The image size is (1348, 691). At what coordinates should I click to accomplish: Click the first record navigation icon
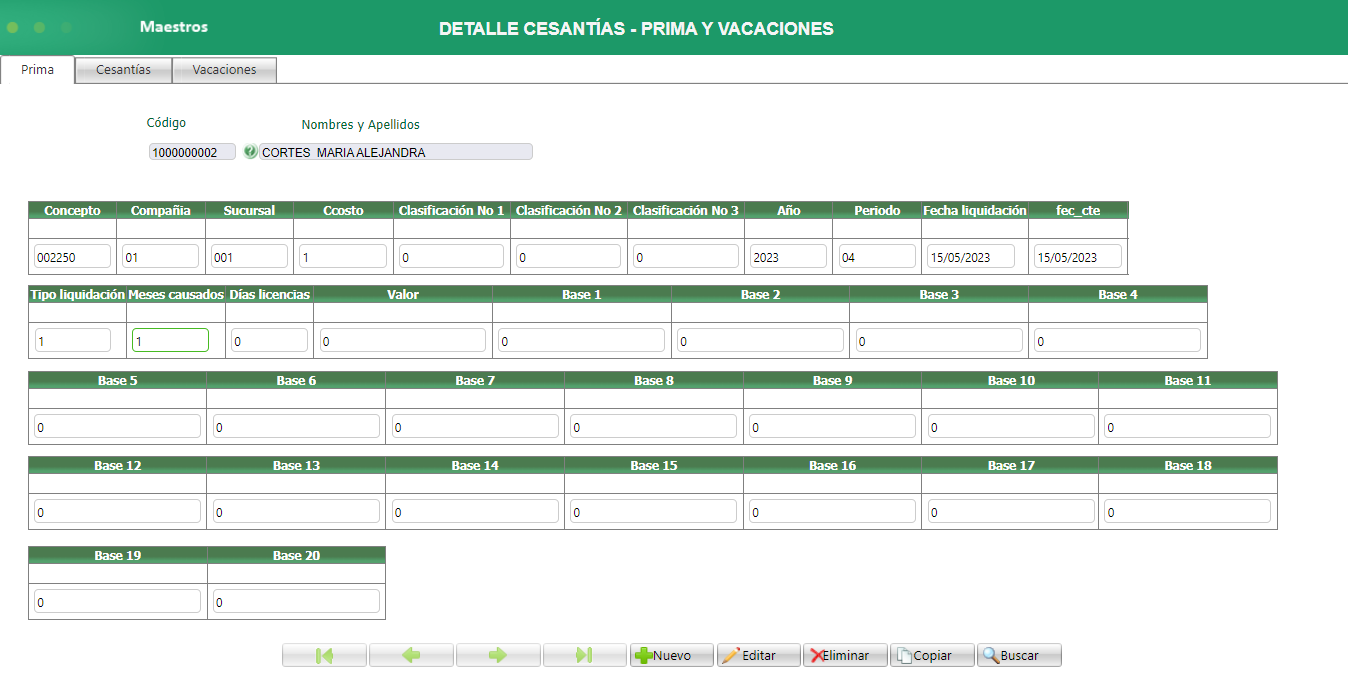[324, 655]
